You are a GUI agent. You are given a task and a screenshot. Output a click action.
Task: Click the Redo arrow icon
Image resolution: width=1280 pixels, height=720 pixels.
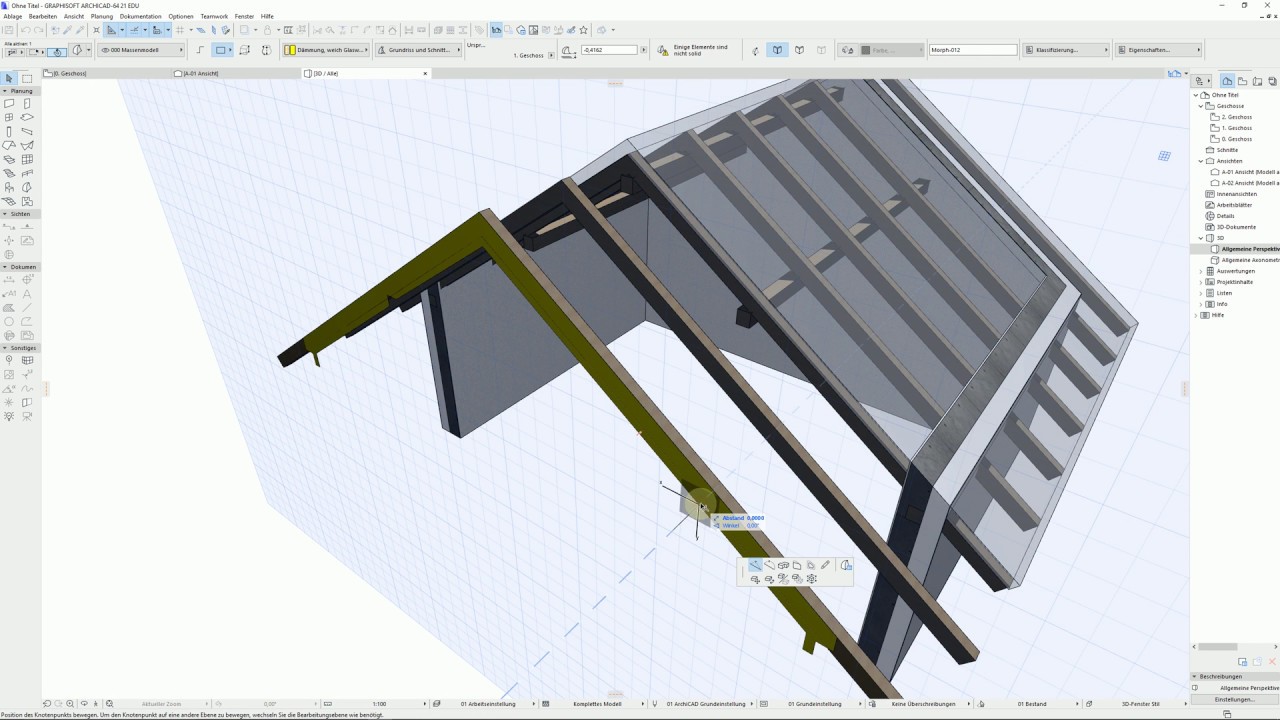pos(38,30)
